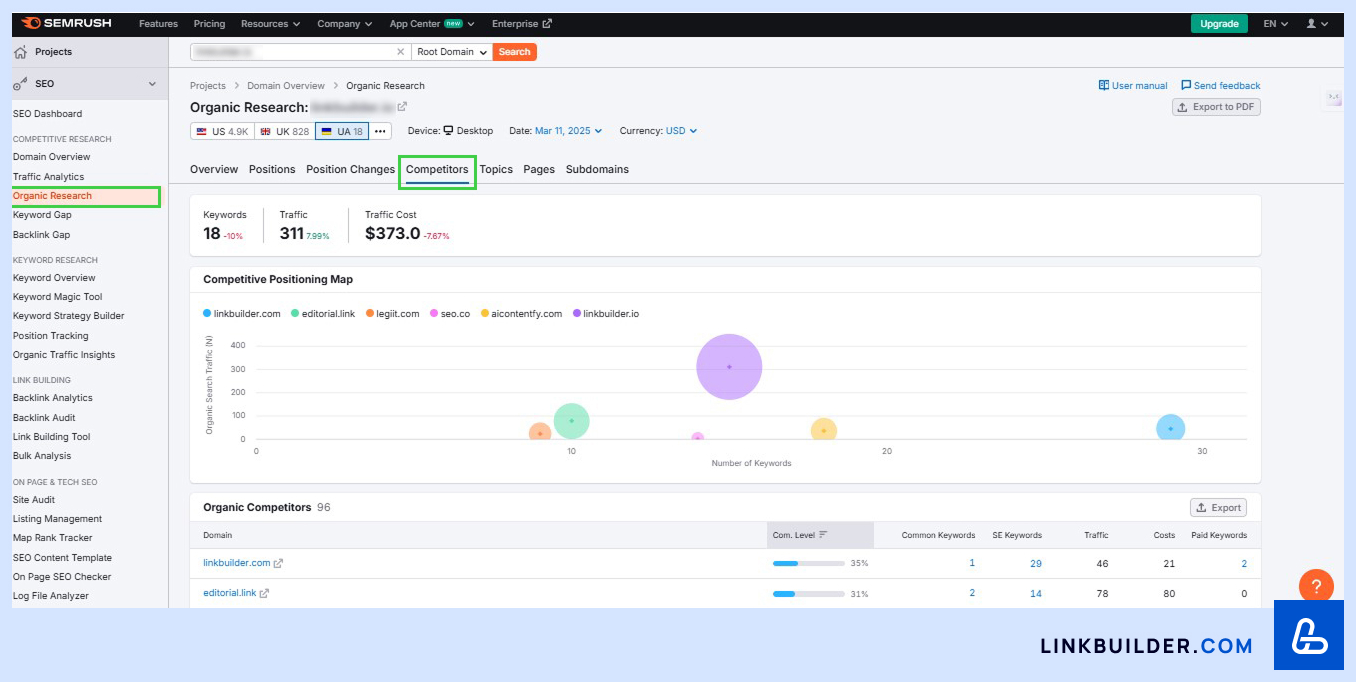1356x682 pixels.
Task: Click Export to PDF button
Action: [1216, 107]
